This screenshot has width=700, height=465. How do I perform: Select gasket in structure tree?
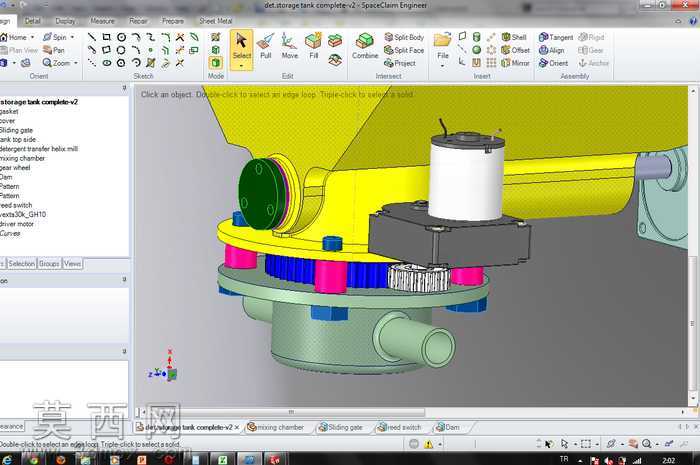tap(9, 111)
